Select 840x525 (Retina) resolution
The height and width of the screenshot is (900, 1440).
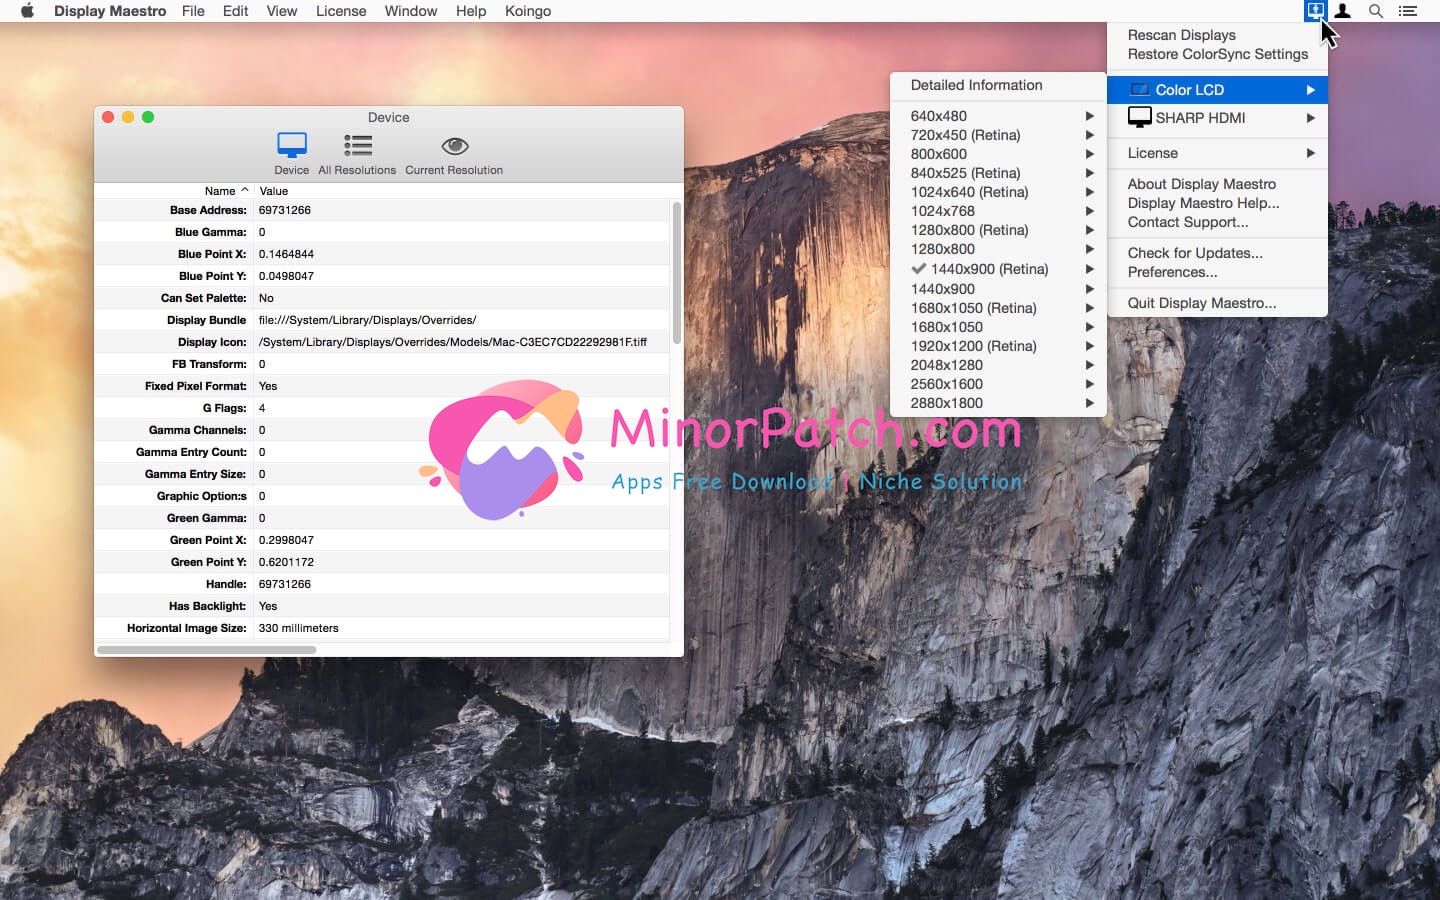pyautogui.click(x=998, y=173)
